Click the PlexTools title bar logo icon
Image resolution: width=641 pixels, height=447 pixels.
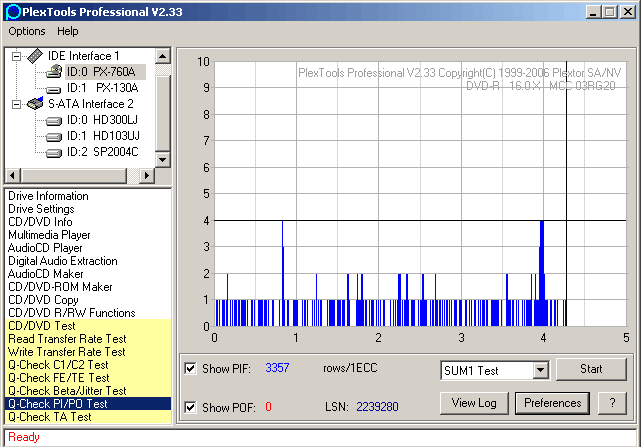(x=12, y=11)
